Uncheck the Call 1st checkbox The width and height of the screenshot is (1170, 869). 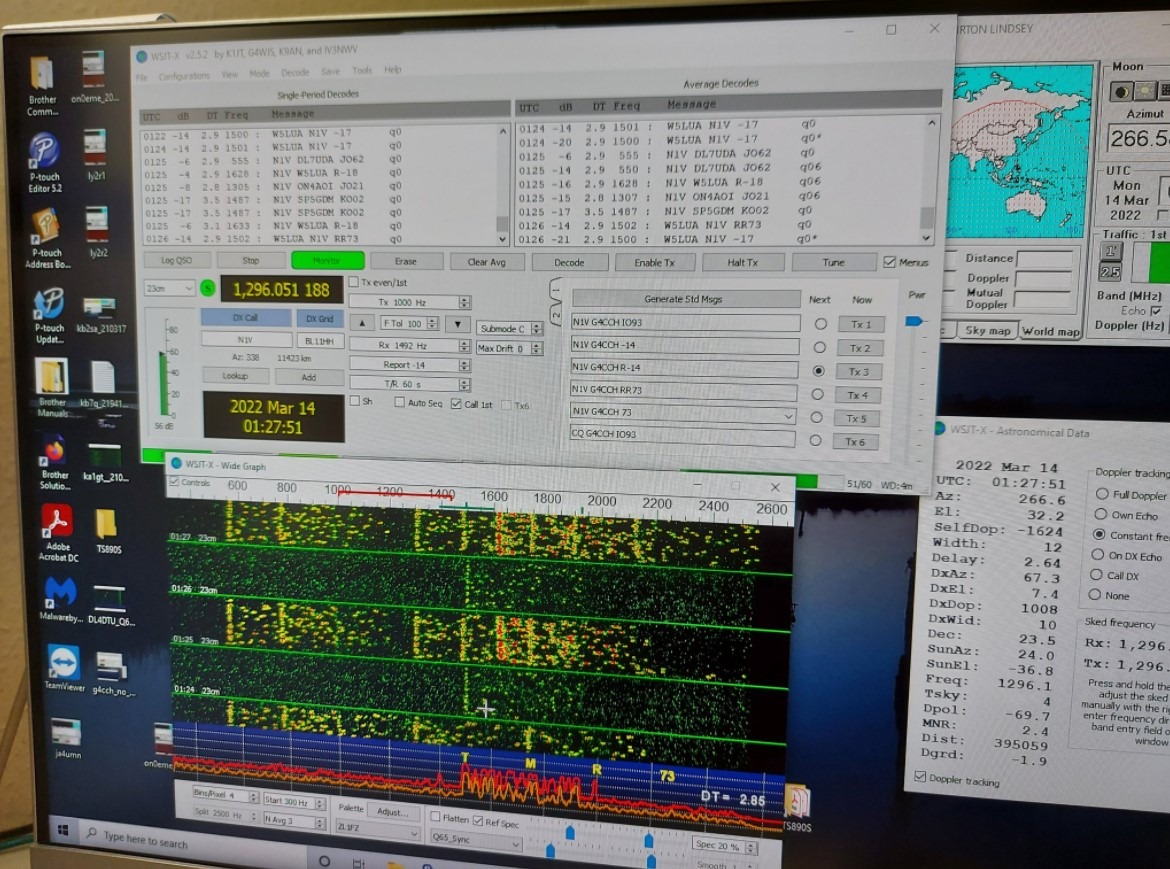456,404
